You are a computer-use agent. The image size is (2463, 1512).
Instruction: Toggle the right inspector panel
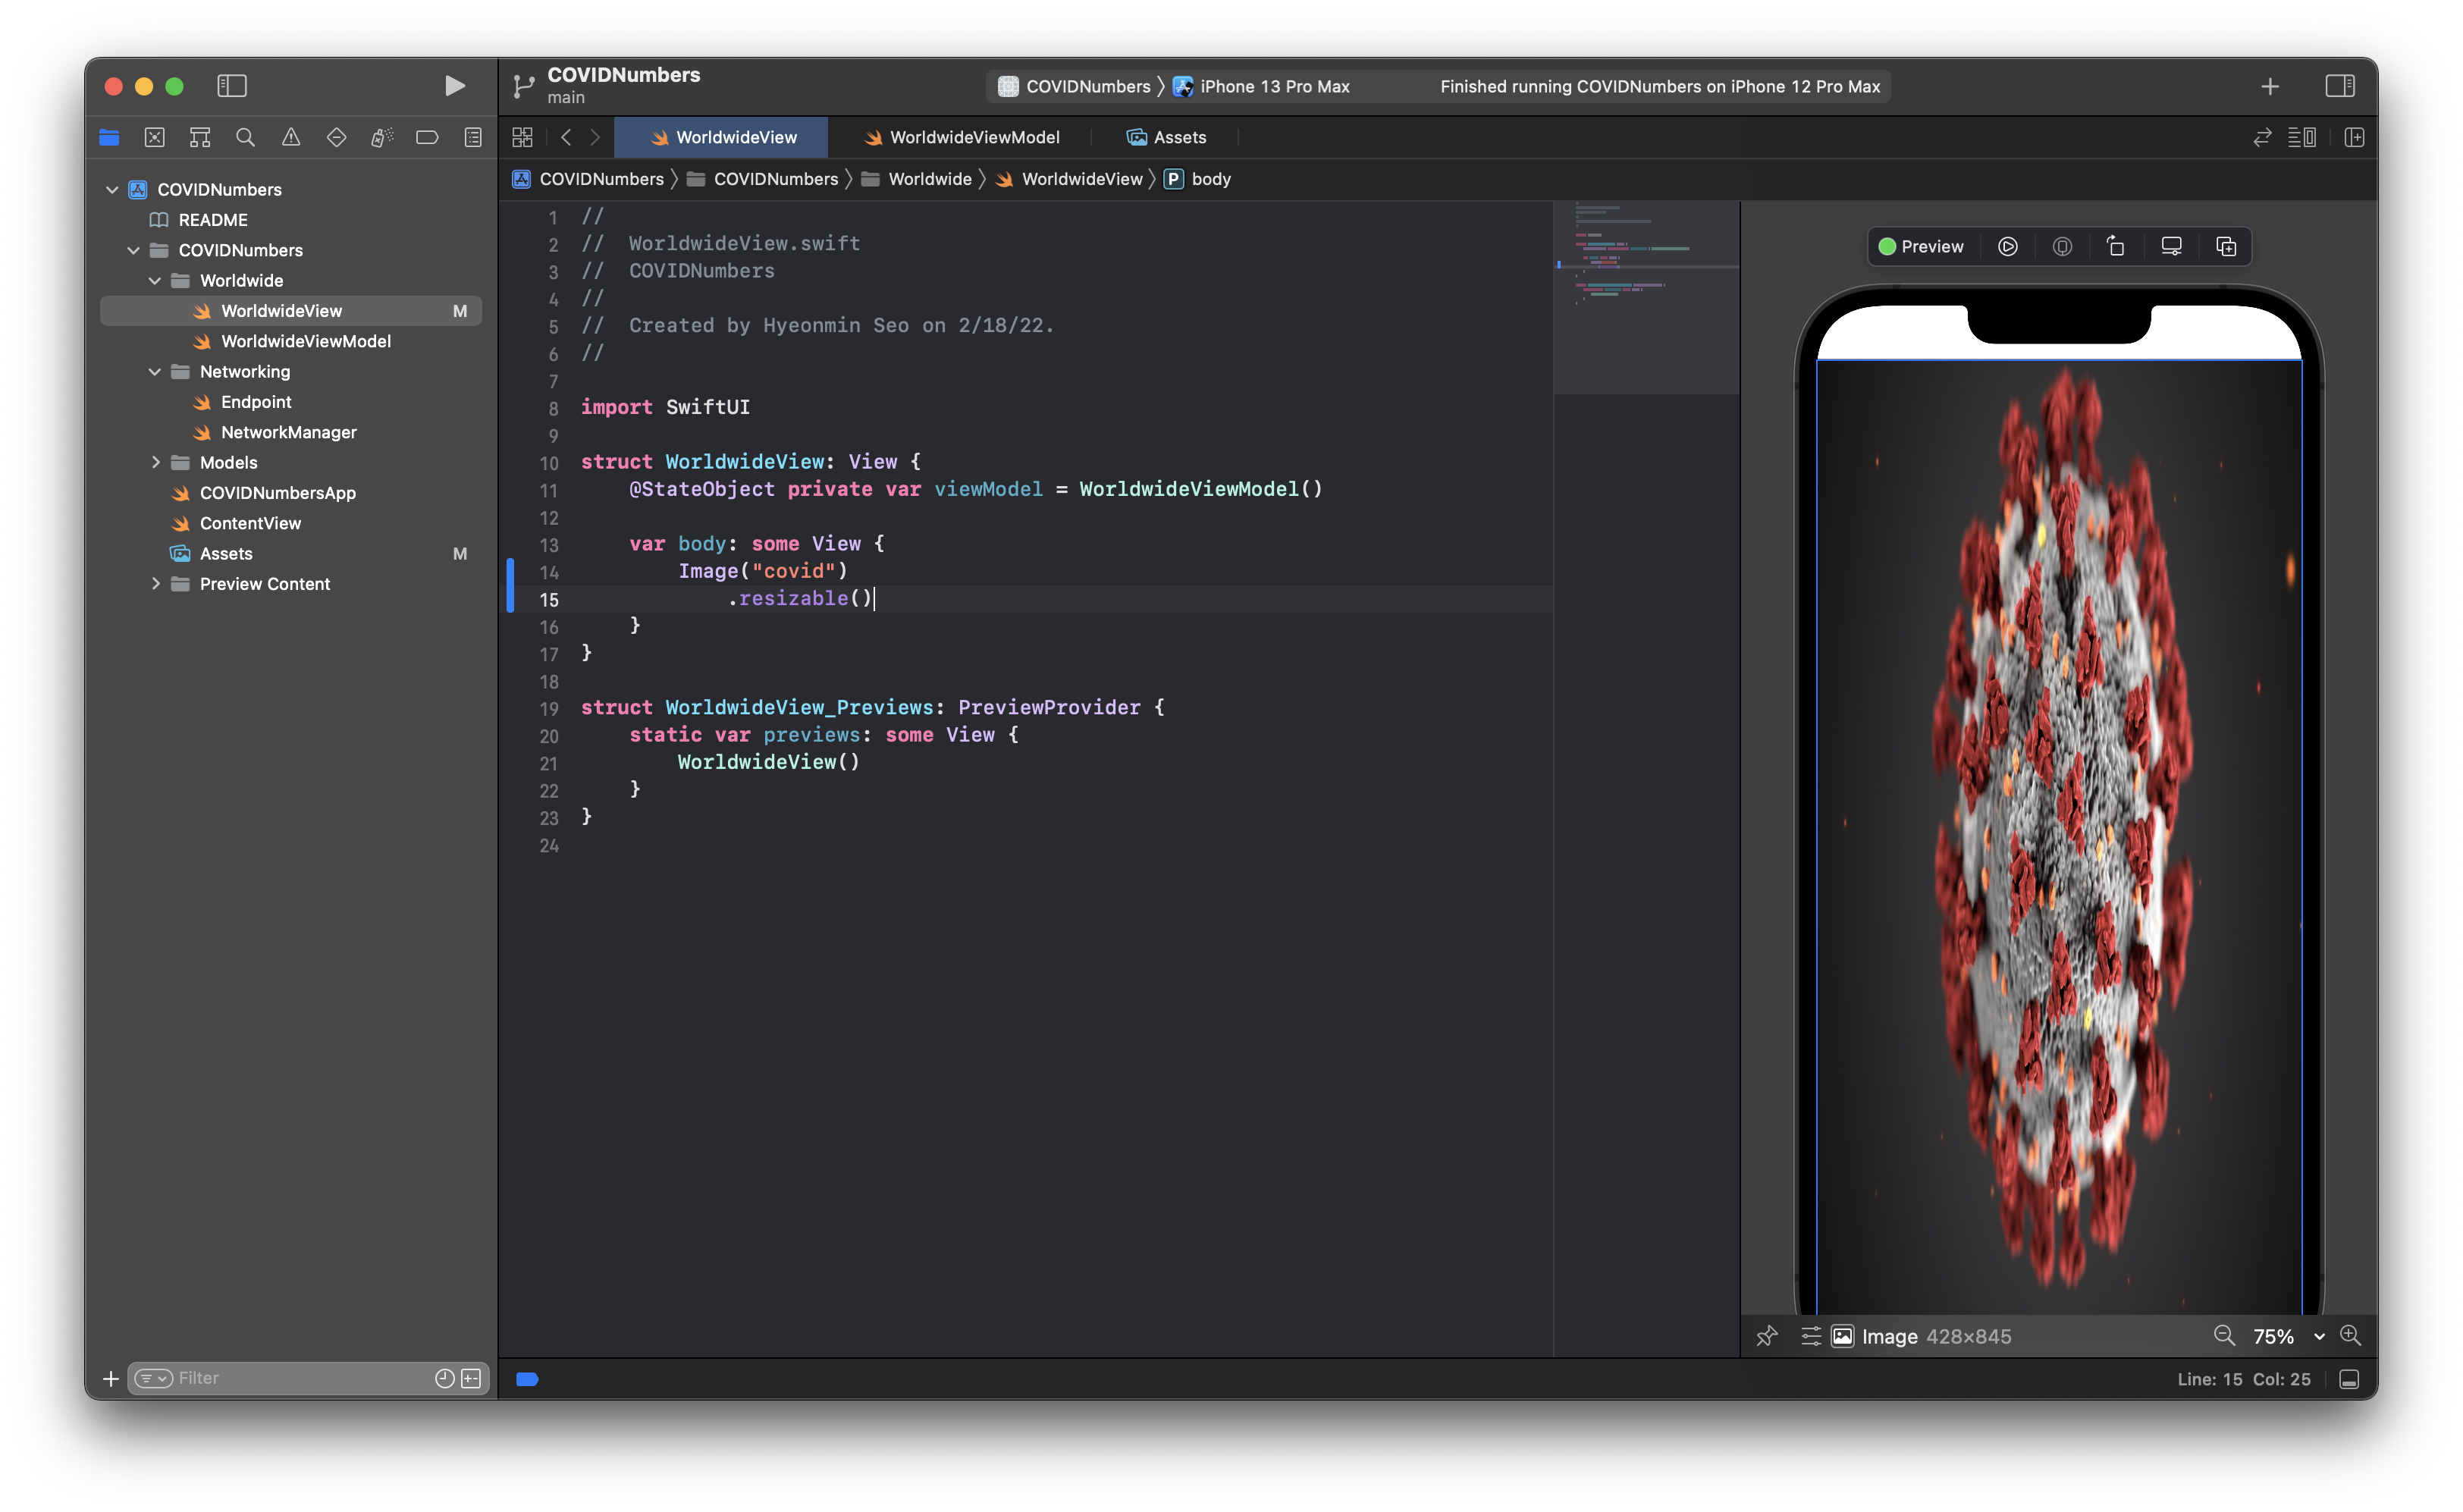click(2339, 86)
